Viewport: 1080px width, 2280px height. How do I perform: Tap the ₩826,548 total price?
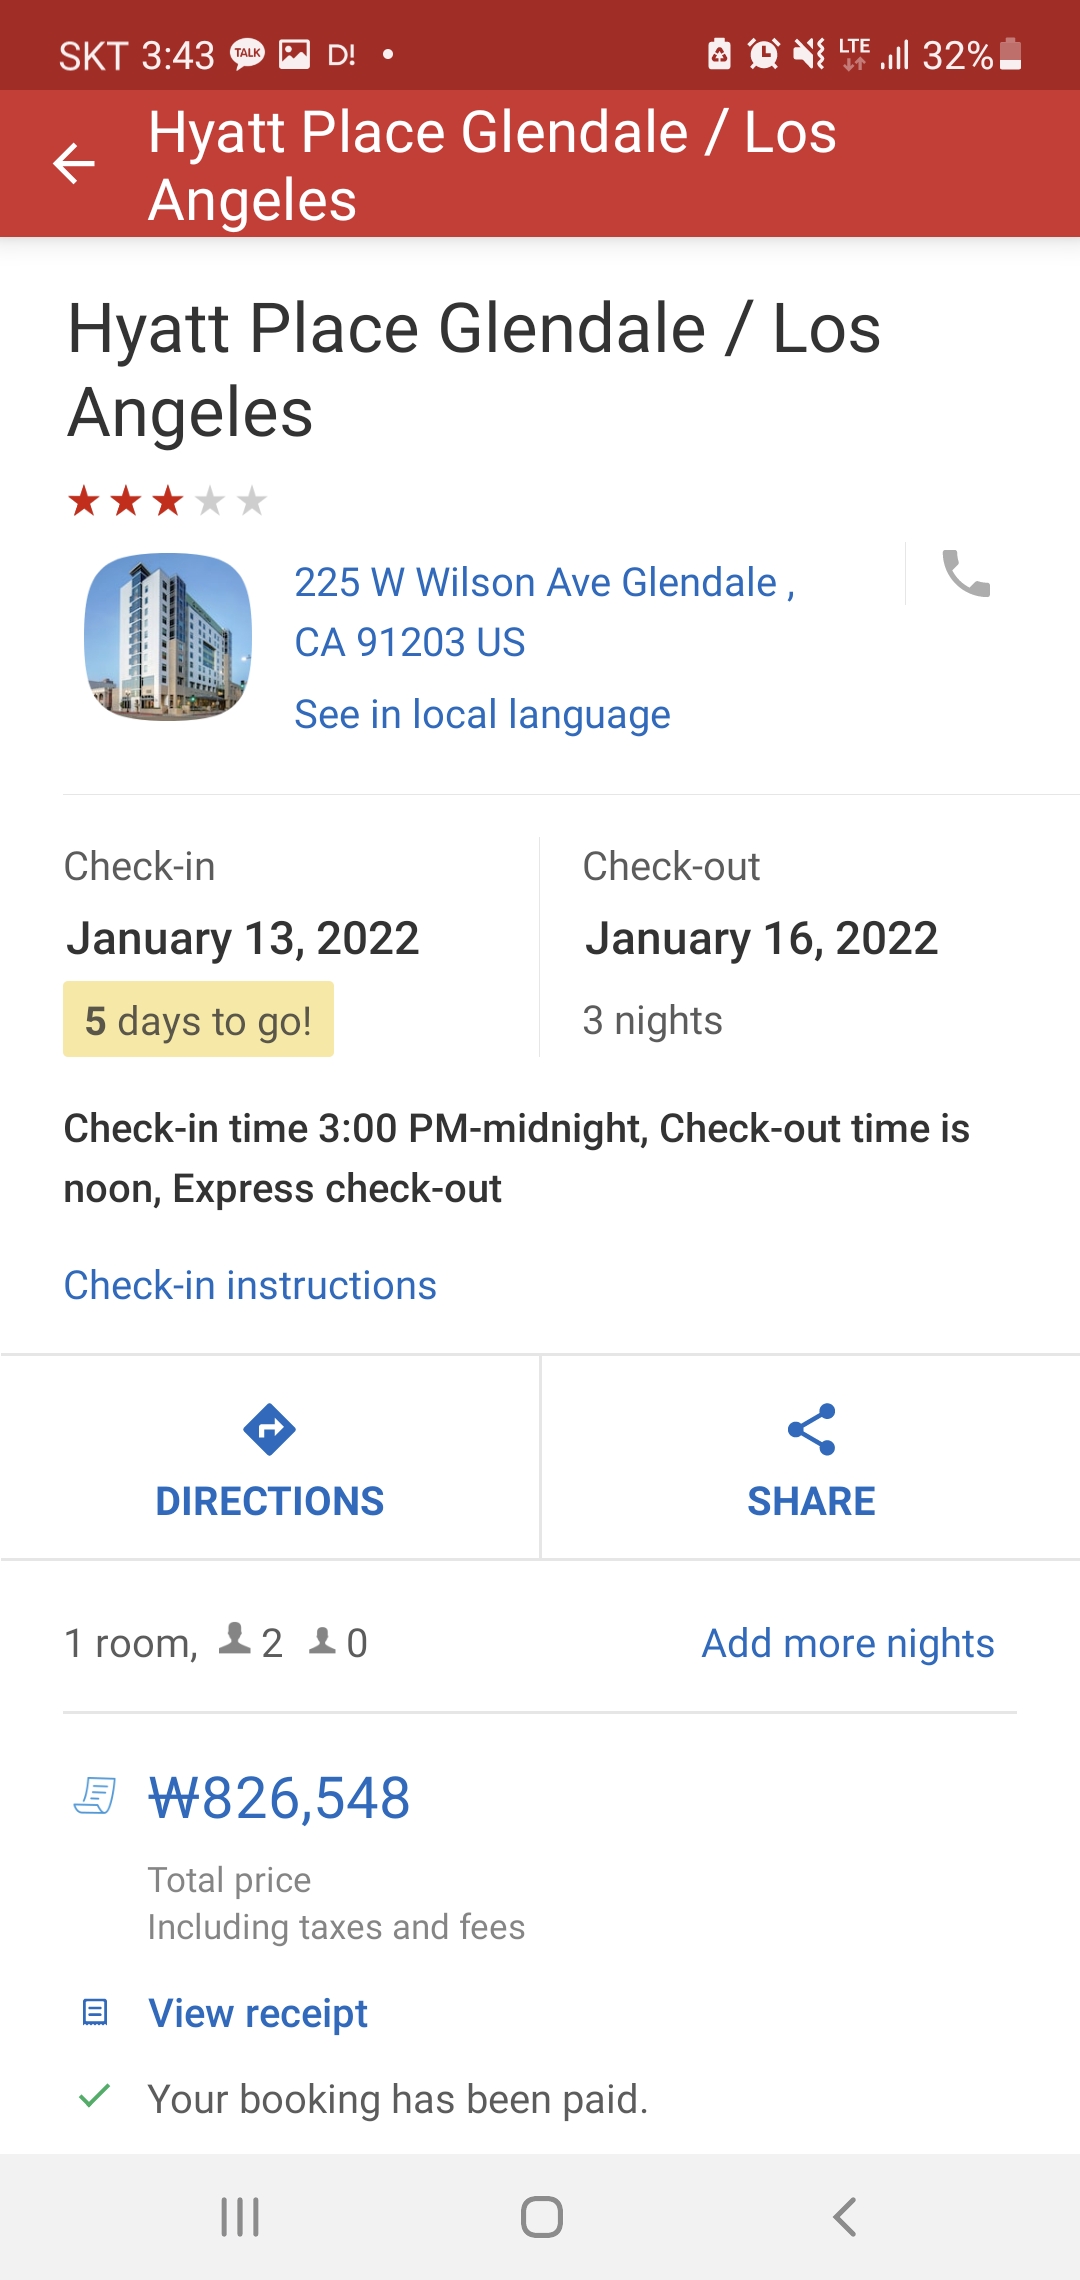click(279, 1798)
